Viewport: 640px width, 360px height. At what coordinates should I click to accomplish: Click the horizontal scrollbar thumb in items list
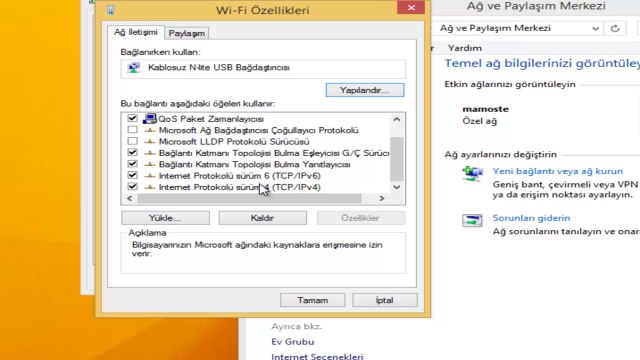pos(249,198)
